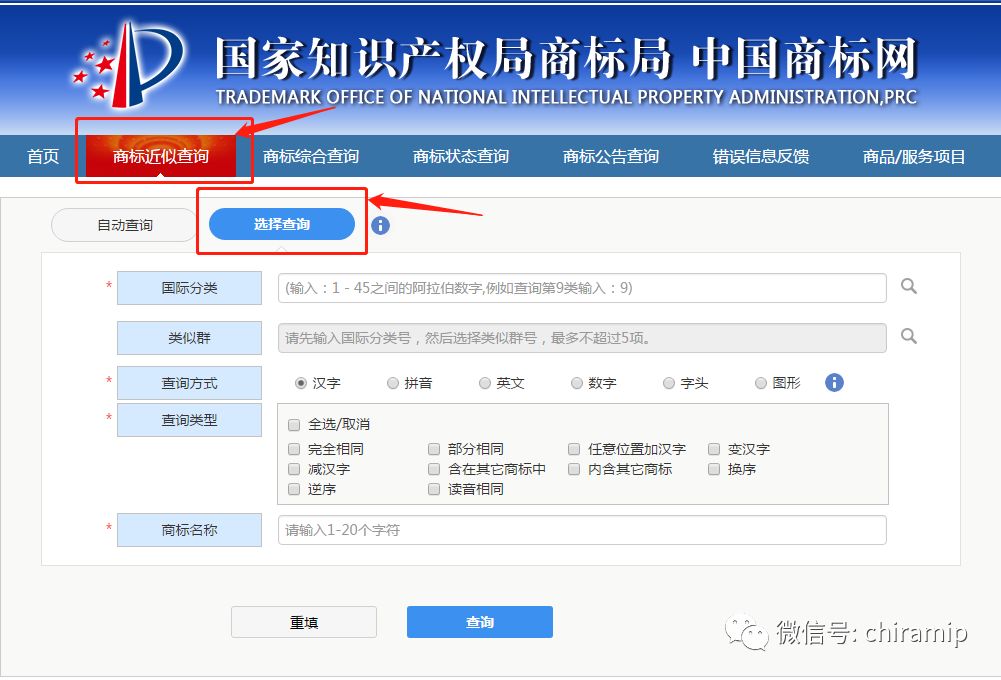Click the 查询方式 label box
This screenshot has width=1001, height=680.
[189, 383]
